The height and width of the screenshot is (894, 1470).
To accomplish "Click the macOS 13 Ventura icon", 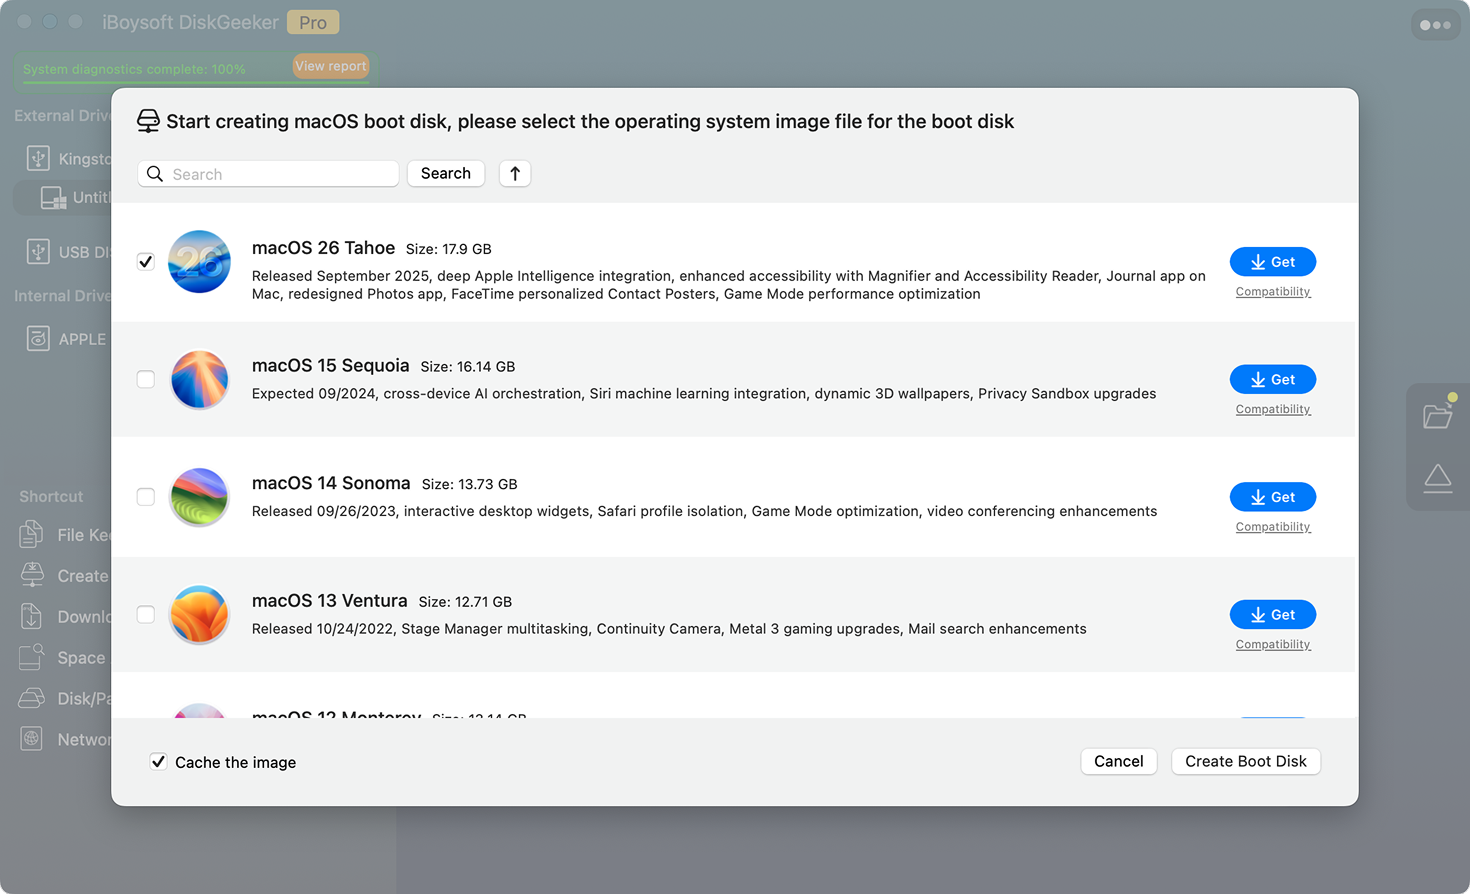I will click(x=200, y=615).
